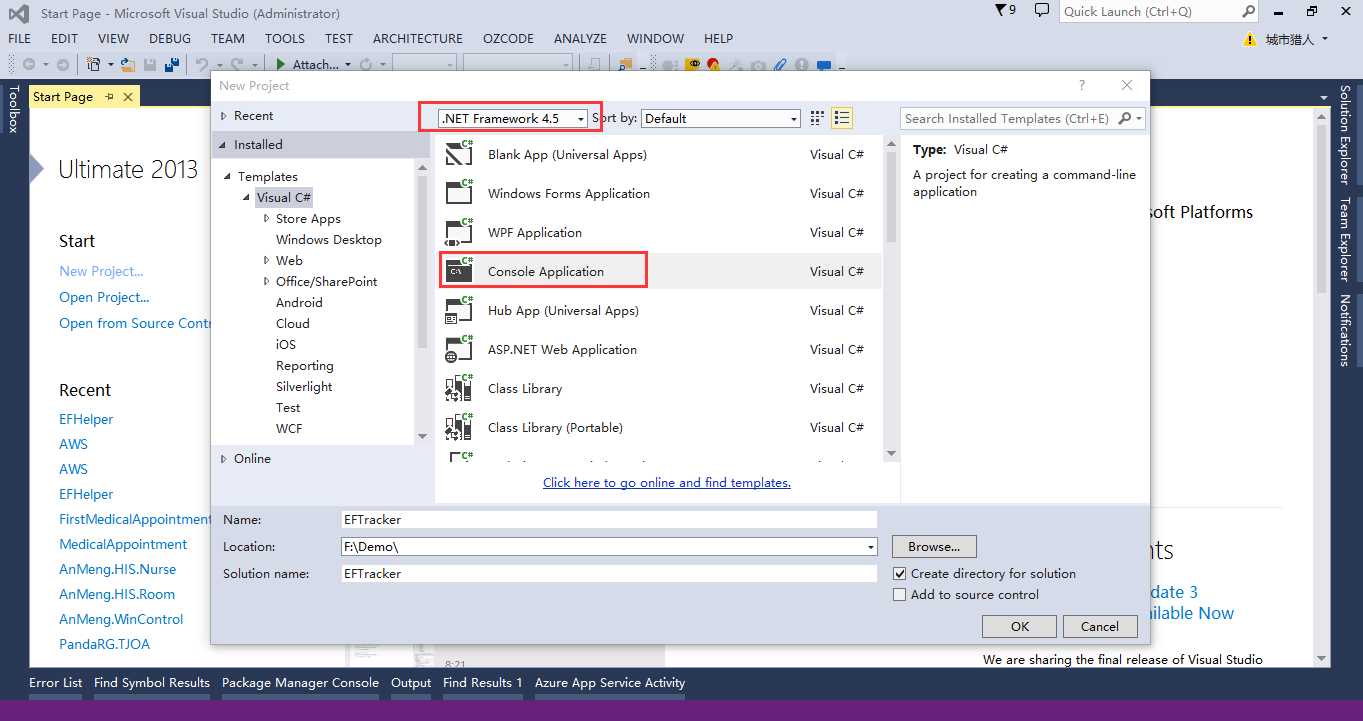
Task: Click the Class Library template icon
Action: [x=459, y=388]
